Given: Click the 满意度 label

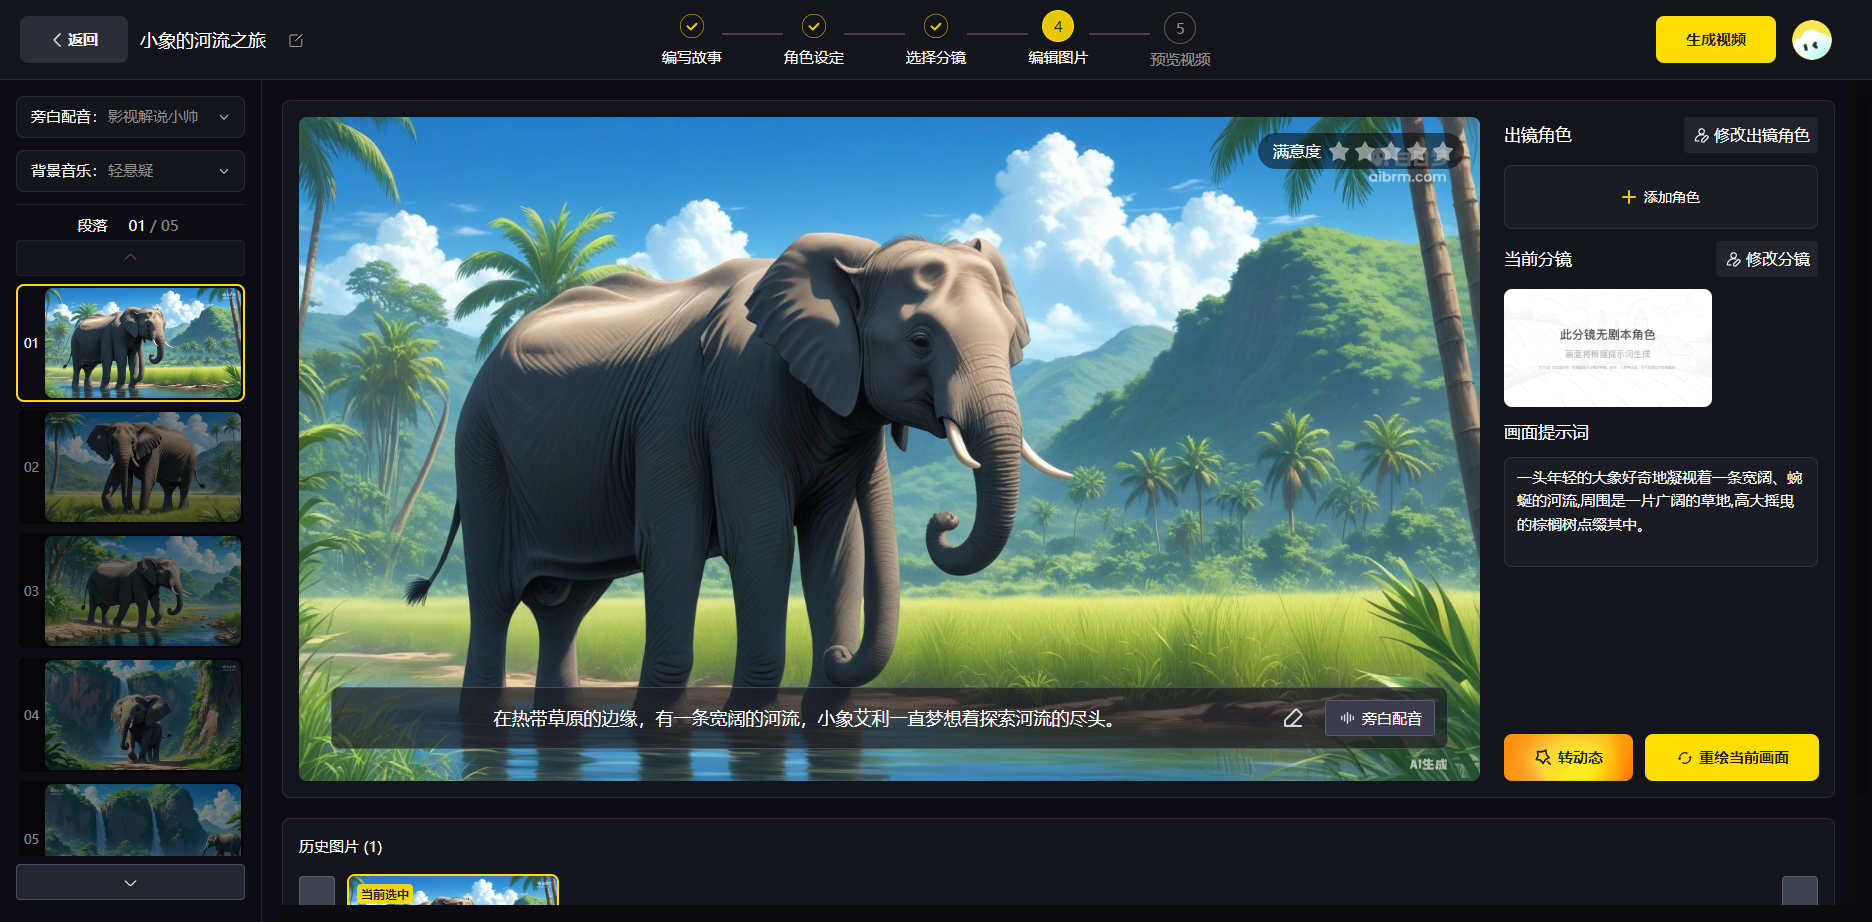Looking at the screenshot, I should tap(1297, 151).
